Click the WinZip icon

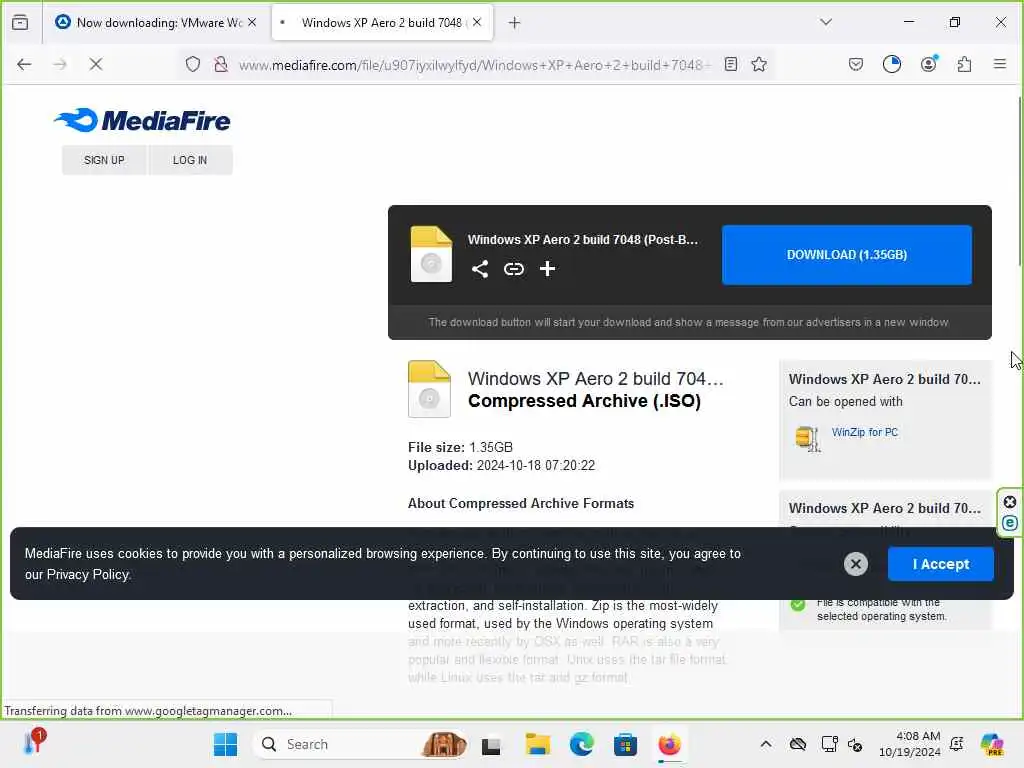pos(808,438)
